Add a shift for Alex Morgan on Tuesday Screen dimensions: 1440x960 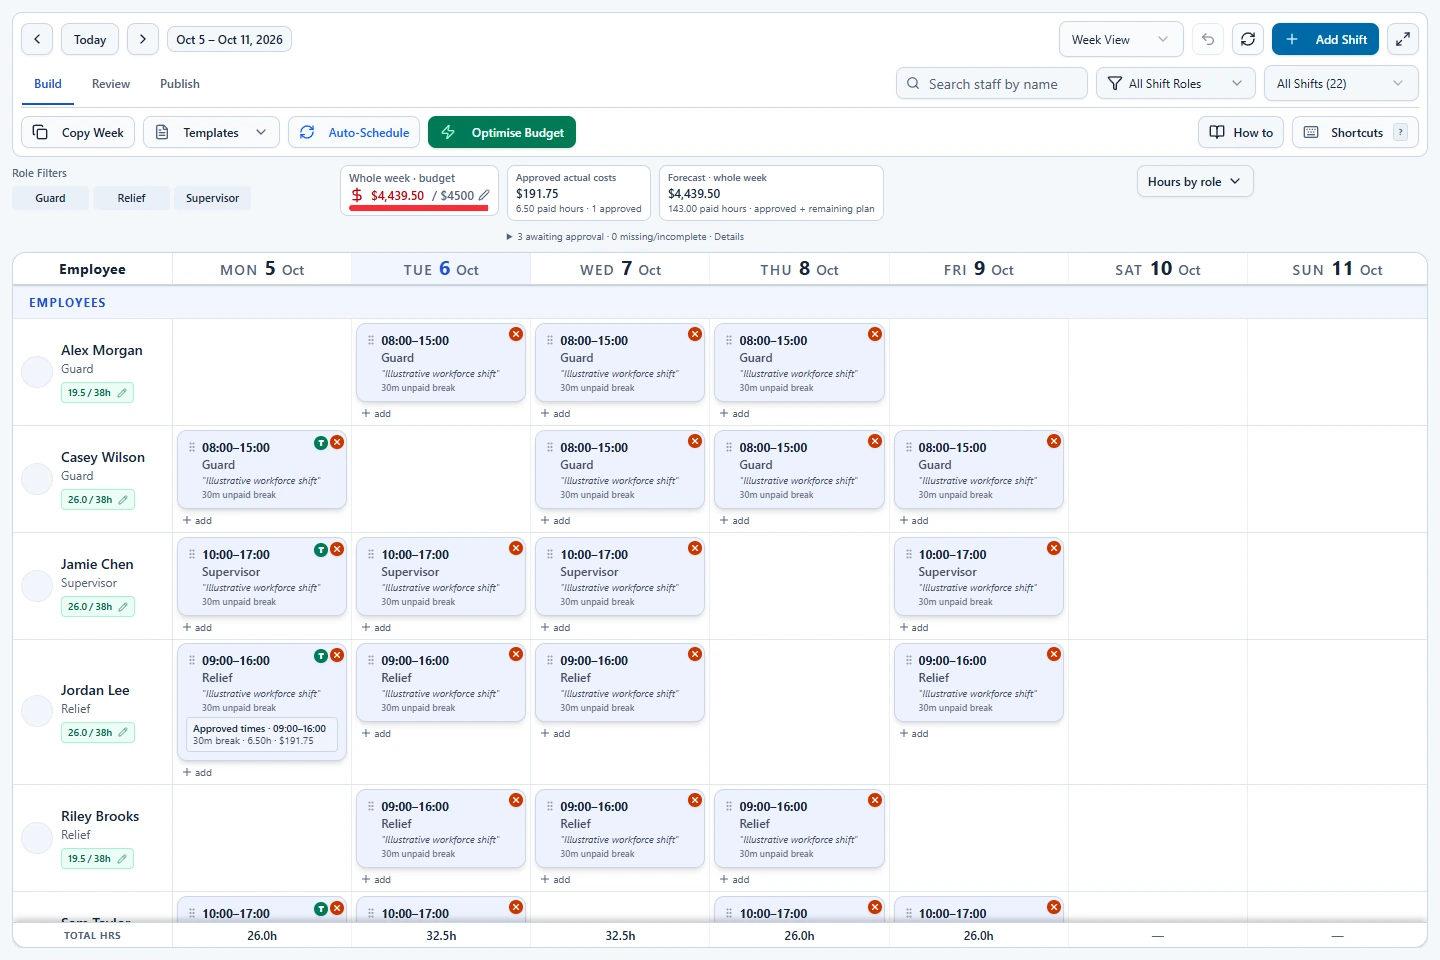point(377,414)
